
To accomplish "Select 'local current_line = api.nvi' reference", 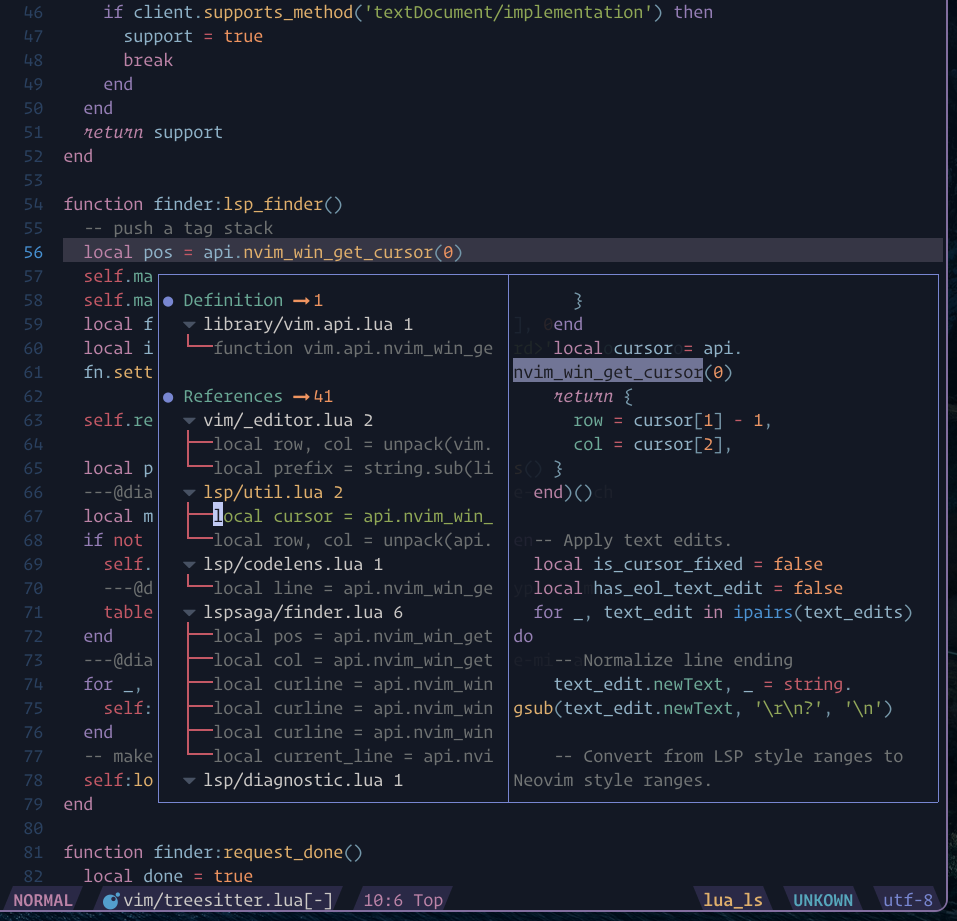I will coord(353,756).
